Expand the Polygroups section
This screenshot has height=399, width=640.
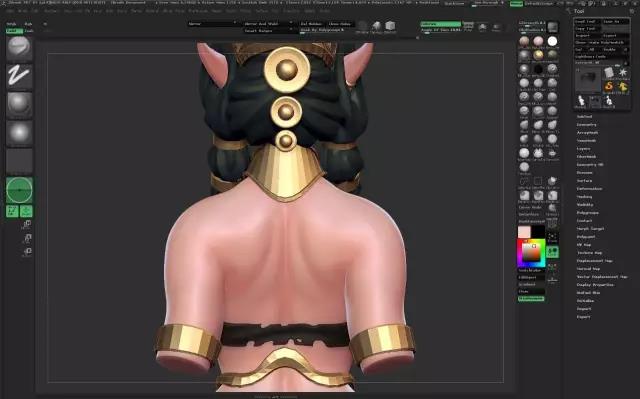click(x=588, y=213)
